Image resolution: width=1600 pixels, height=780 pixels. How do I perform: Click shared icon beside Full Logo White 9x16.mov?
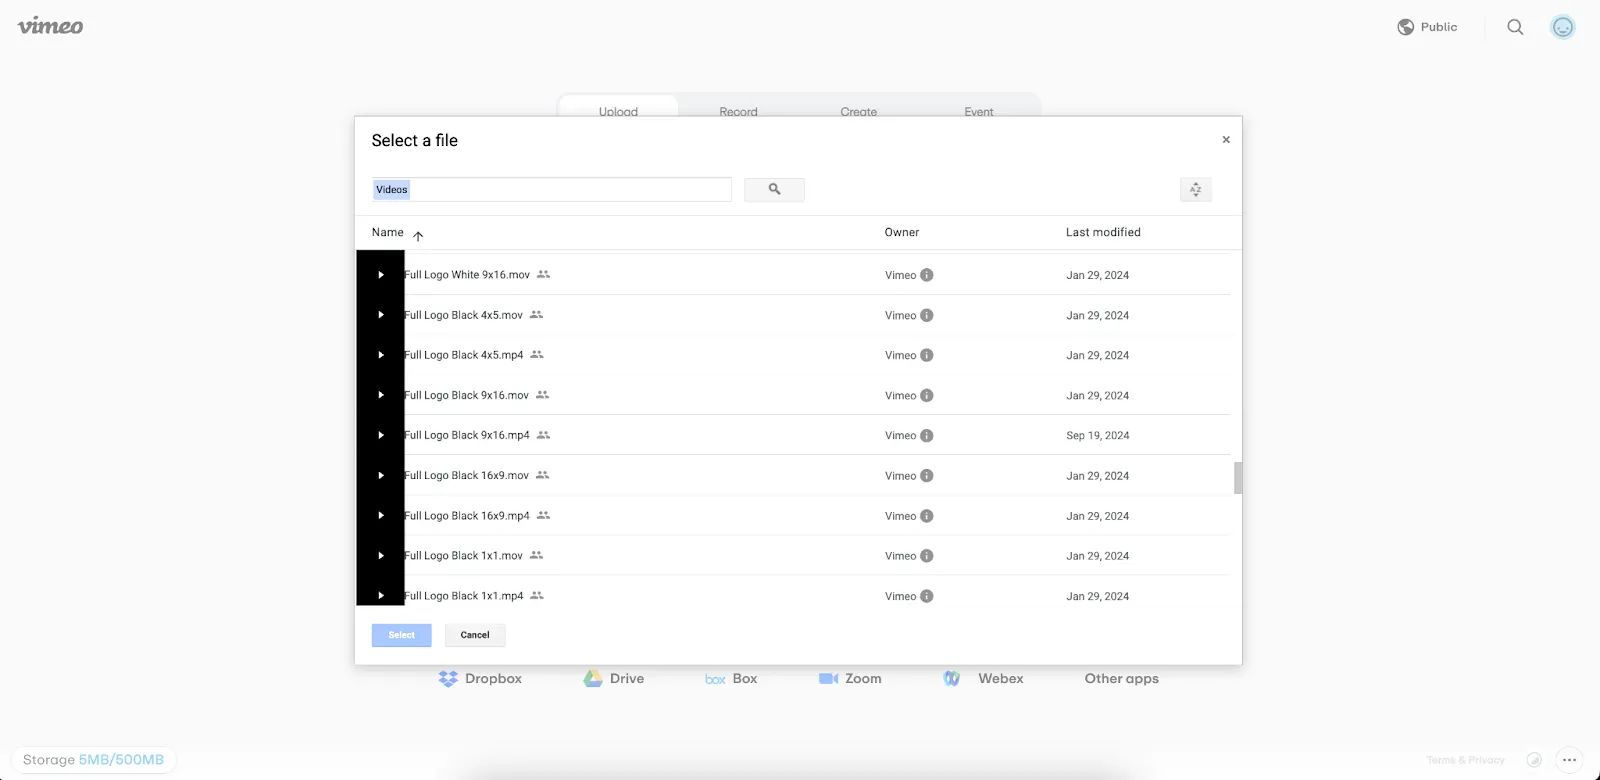544,274
